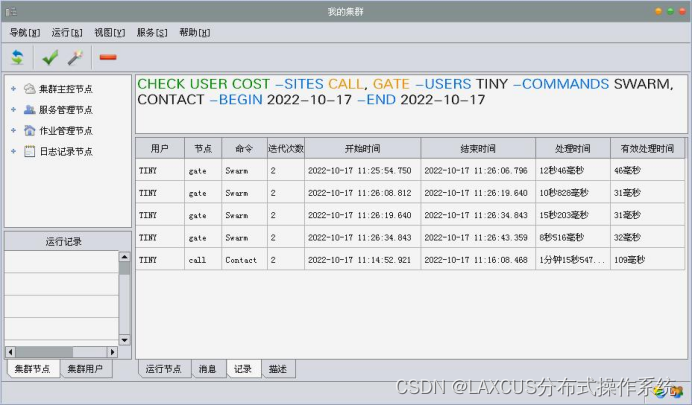Image resolution: width=692 pixels, height=406 pixels.
Task: Select the 作业管理节点 house icon
Action: click(x=30, y=130)
